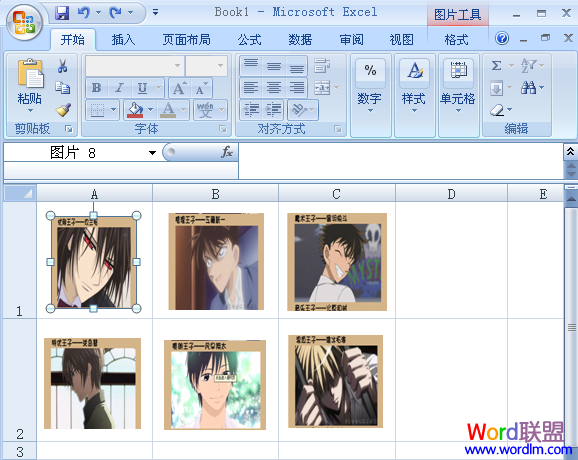Expand the font name combo box

pyautogui.click(x=177, y=66)
